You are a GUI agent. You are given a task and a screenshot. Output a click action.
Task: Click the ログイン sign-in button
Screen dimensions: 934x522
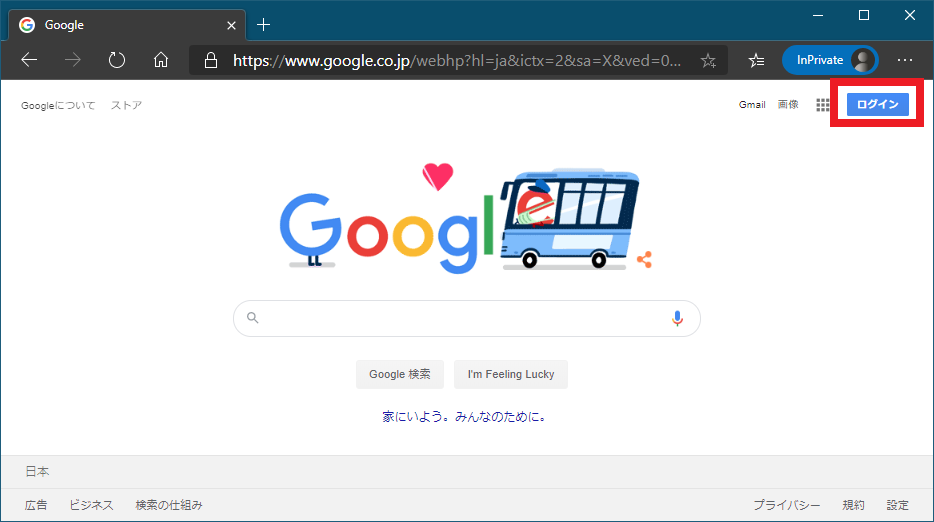point(877,104)
